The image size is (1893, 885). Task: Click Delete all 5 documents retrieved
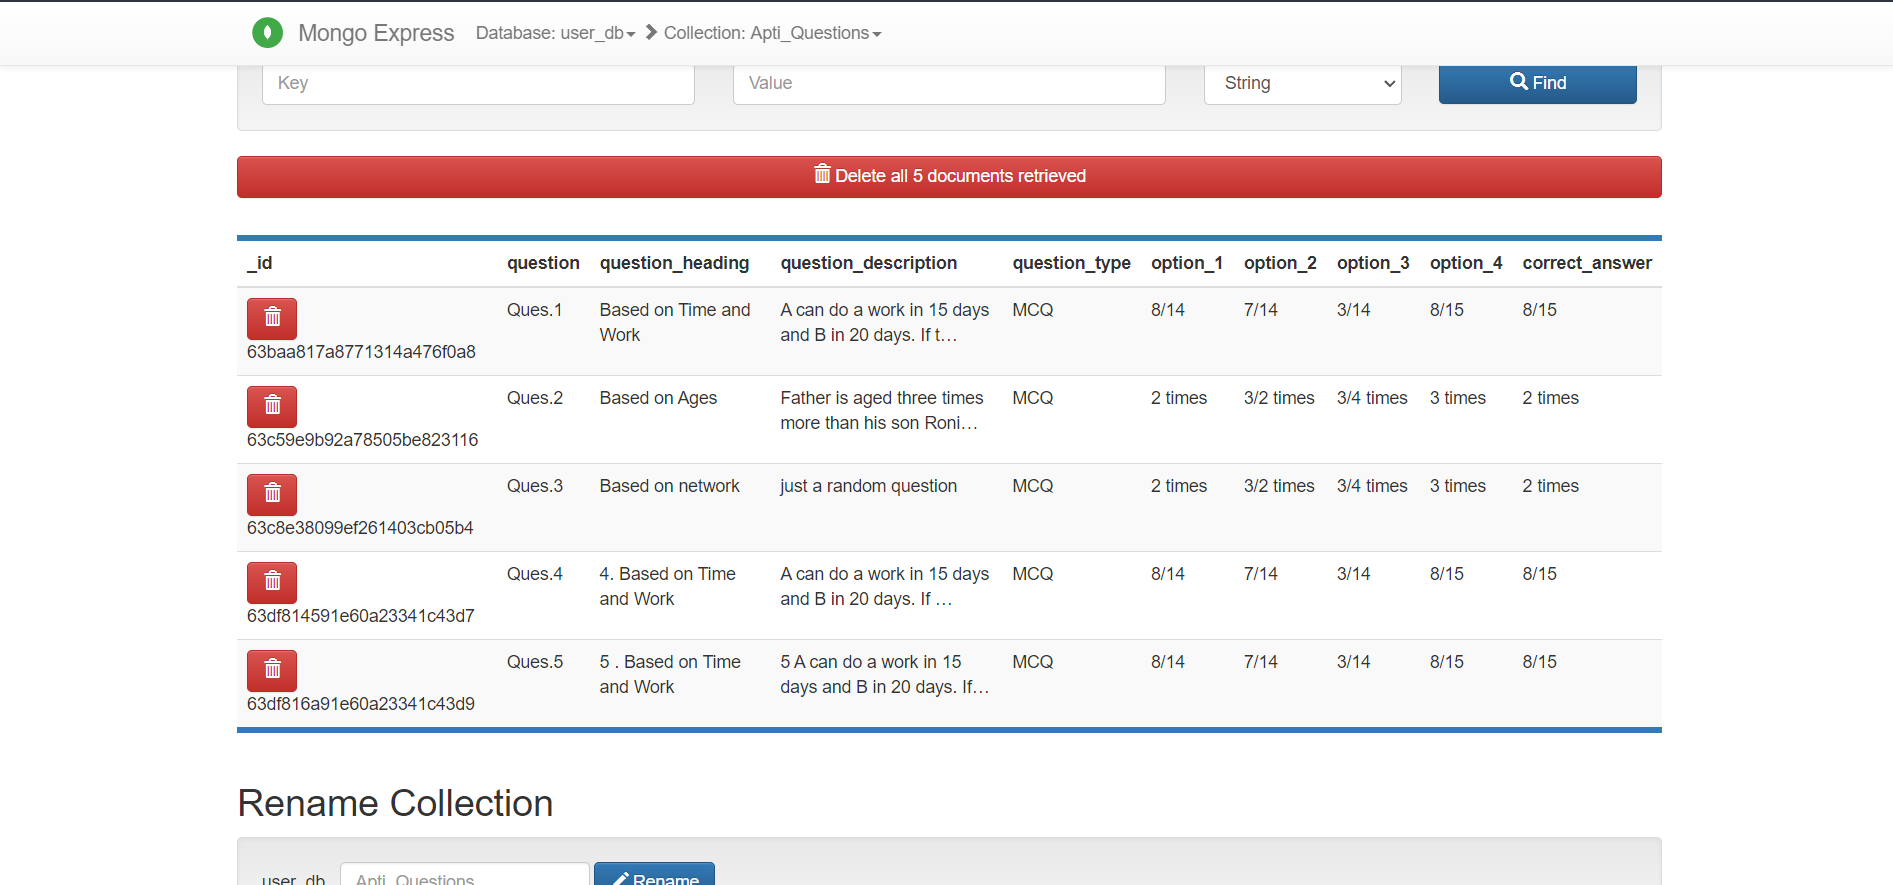[x=949, y=176]
